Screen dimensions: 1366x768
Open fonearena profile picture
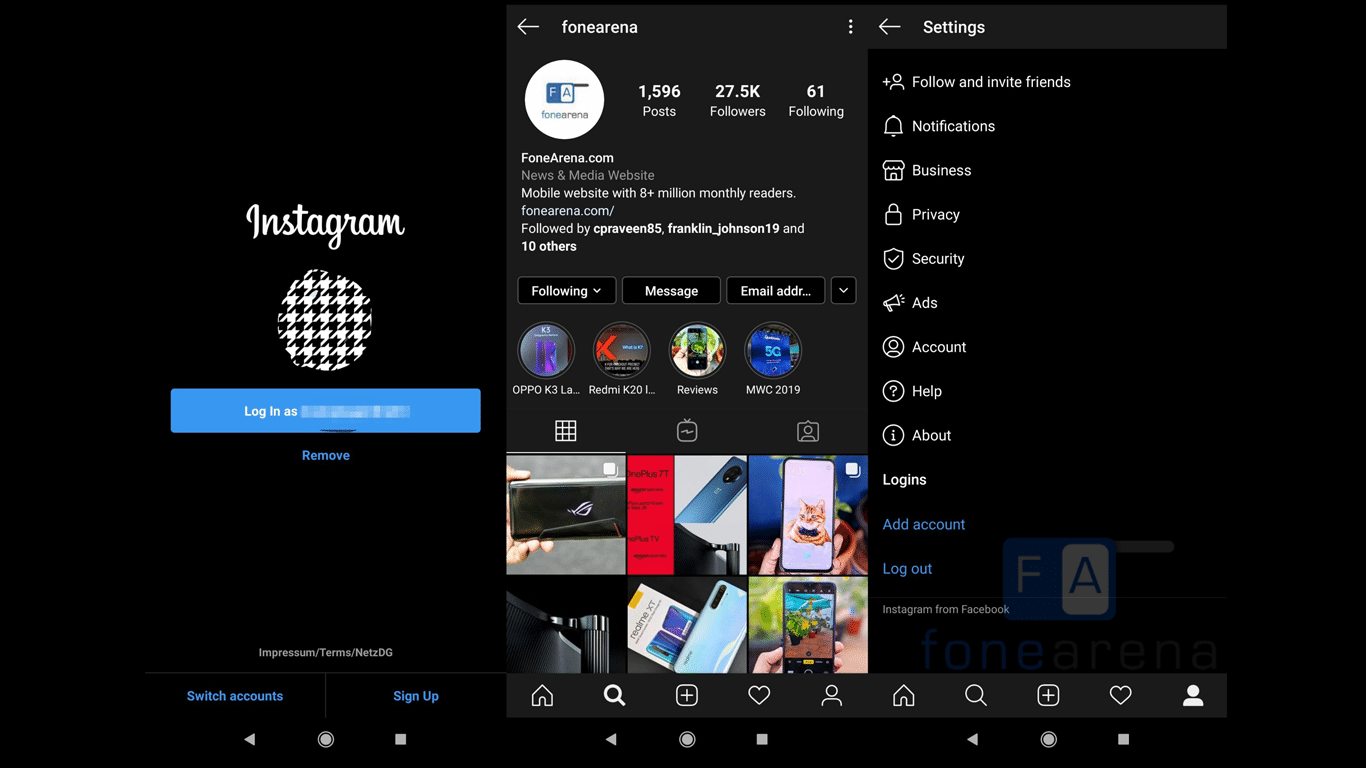pyautogui.click(x=565, y=99)
